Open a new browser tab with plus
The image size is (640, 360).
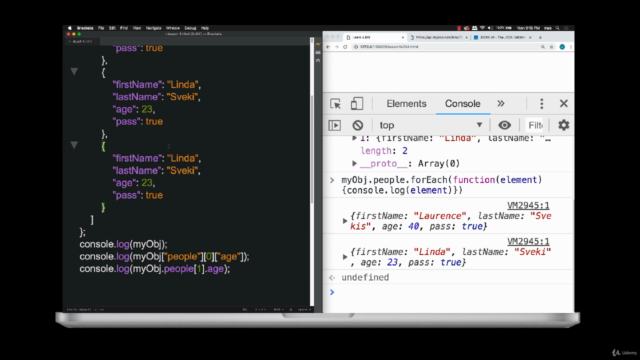(x=540, y=38)
